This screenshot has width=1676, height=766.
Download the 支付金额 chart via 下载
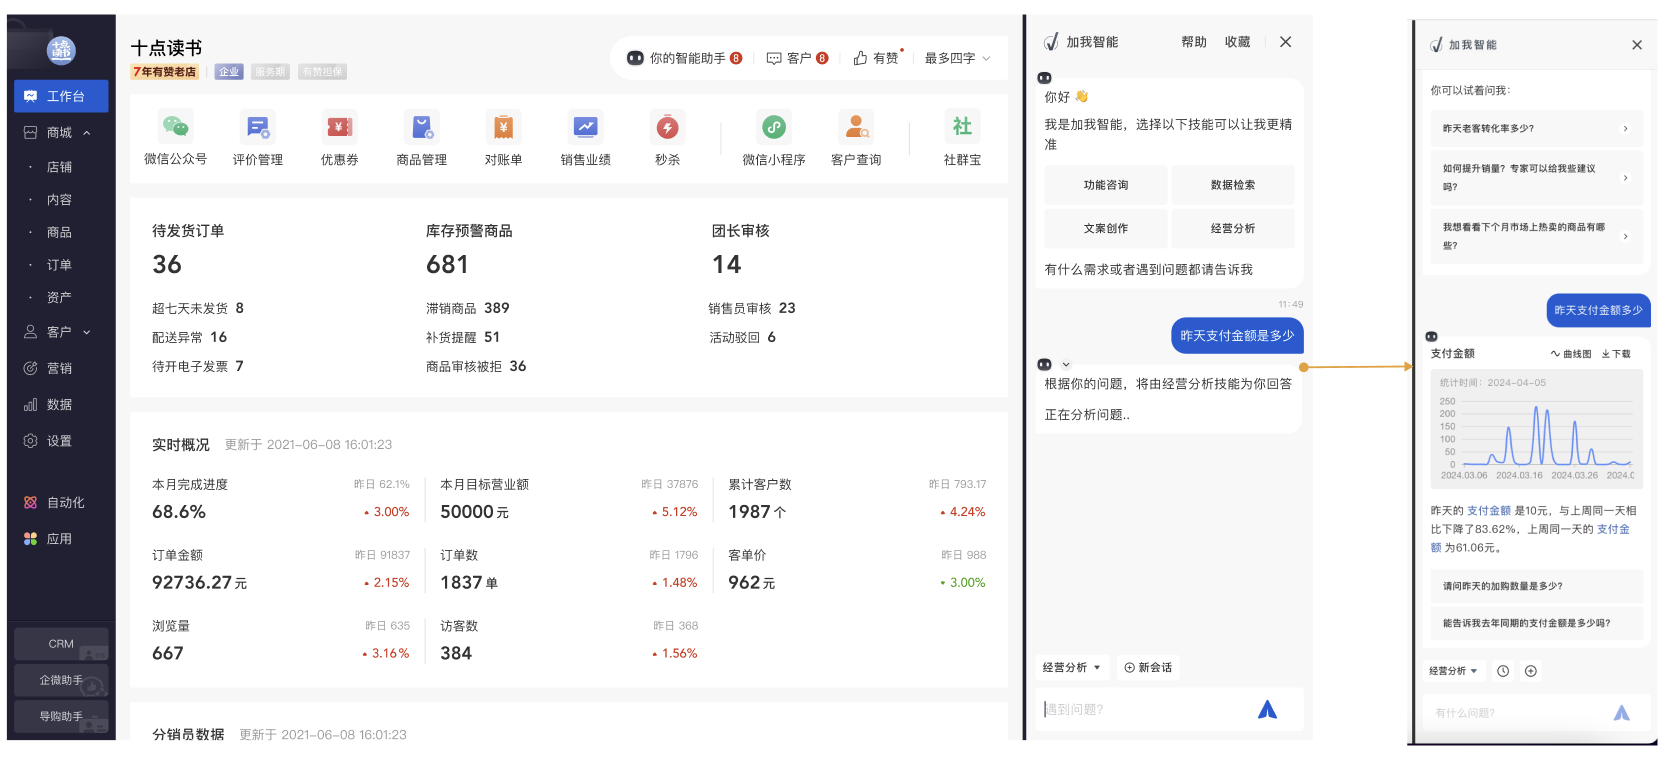[x=1616, y=354]
